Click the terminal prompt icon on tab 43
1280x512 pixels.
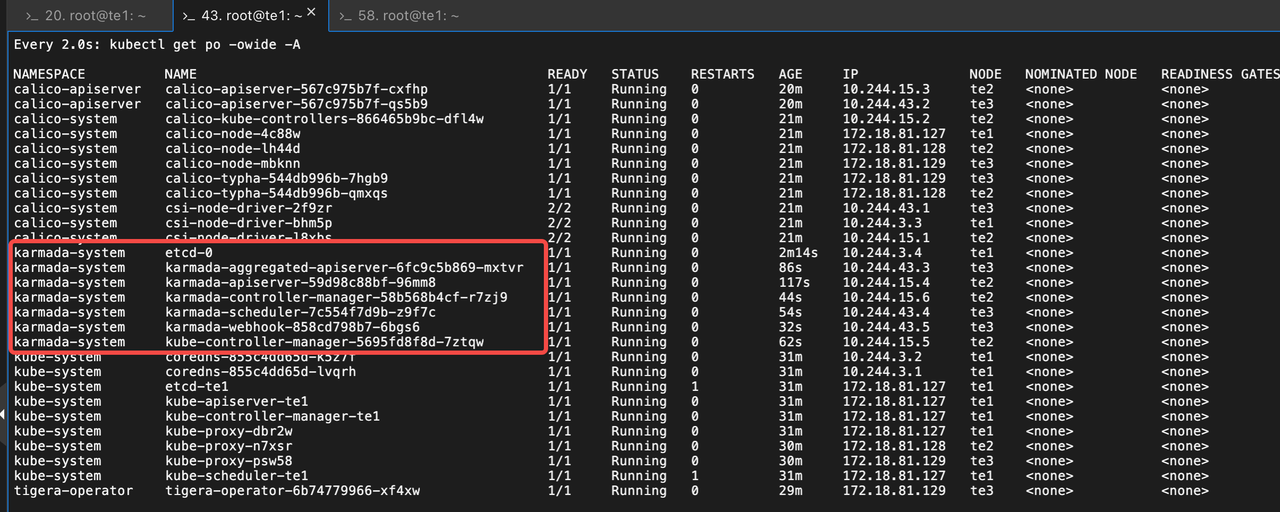point(189,17)
